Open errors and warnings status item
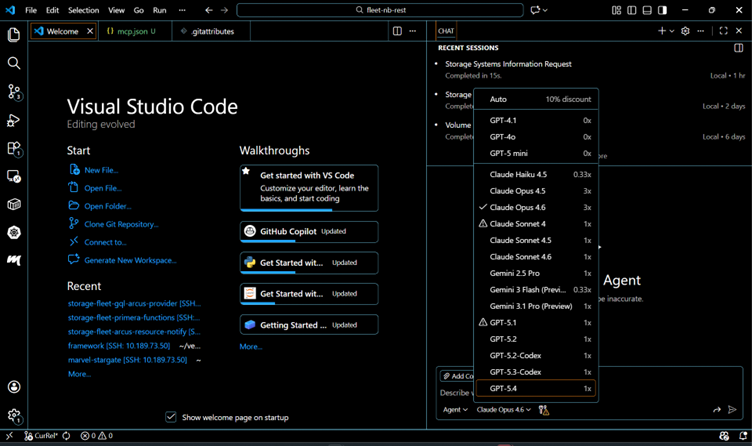Image resolution: width=752 pixels, height=446 pixels. tap(96, 436)
